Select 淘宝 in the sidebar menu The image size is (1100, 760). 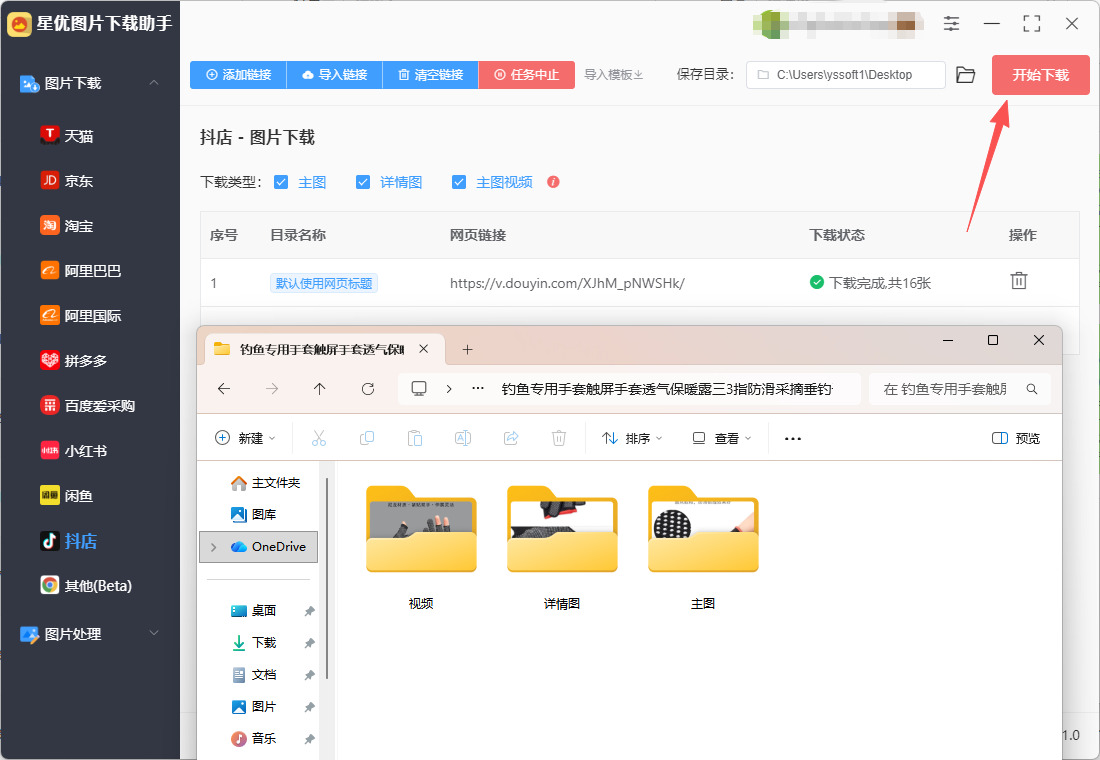coord(78,226)
